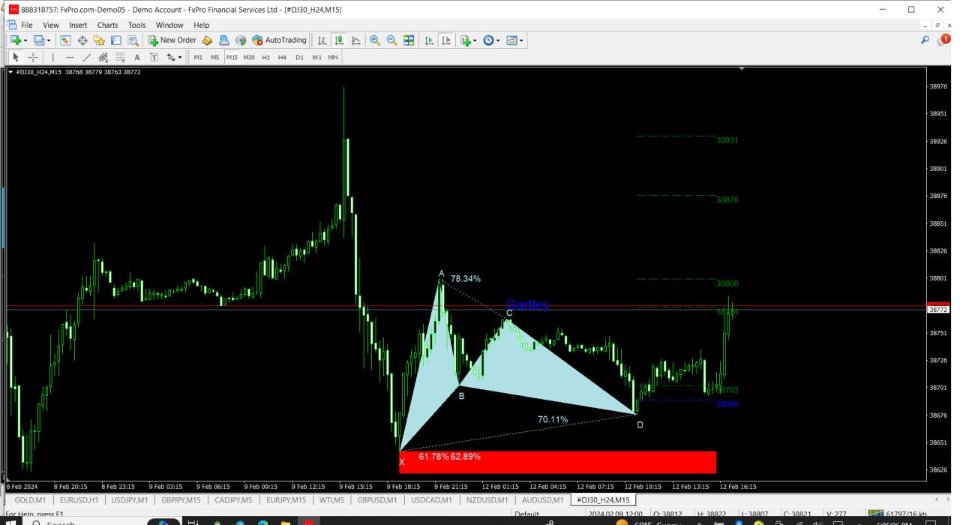The image size is (960, 525).
Task: Expand the Profiles dropdown arrow
Action: tap(48, 40)
